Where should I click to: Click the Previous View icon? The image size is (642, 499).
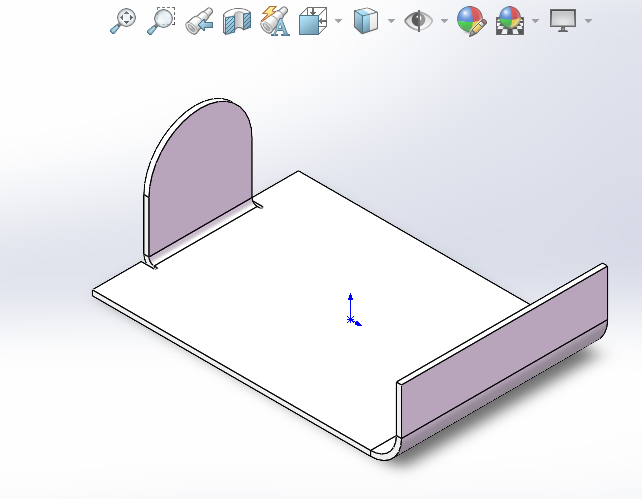(x=199, y=20)
